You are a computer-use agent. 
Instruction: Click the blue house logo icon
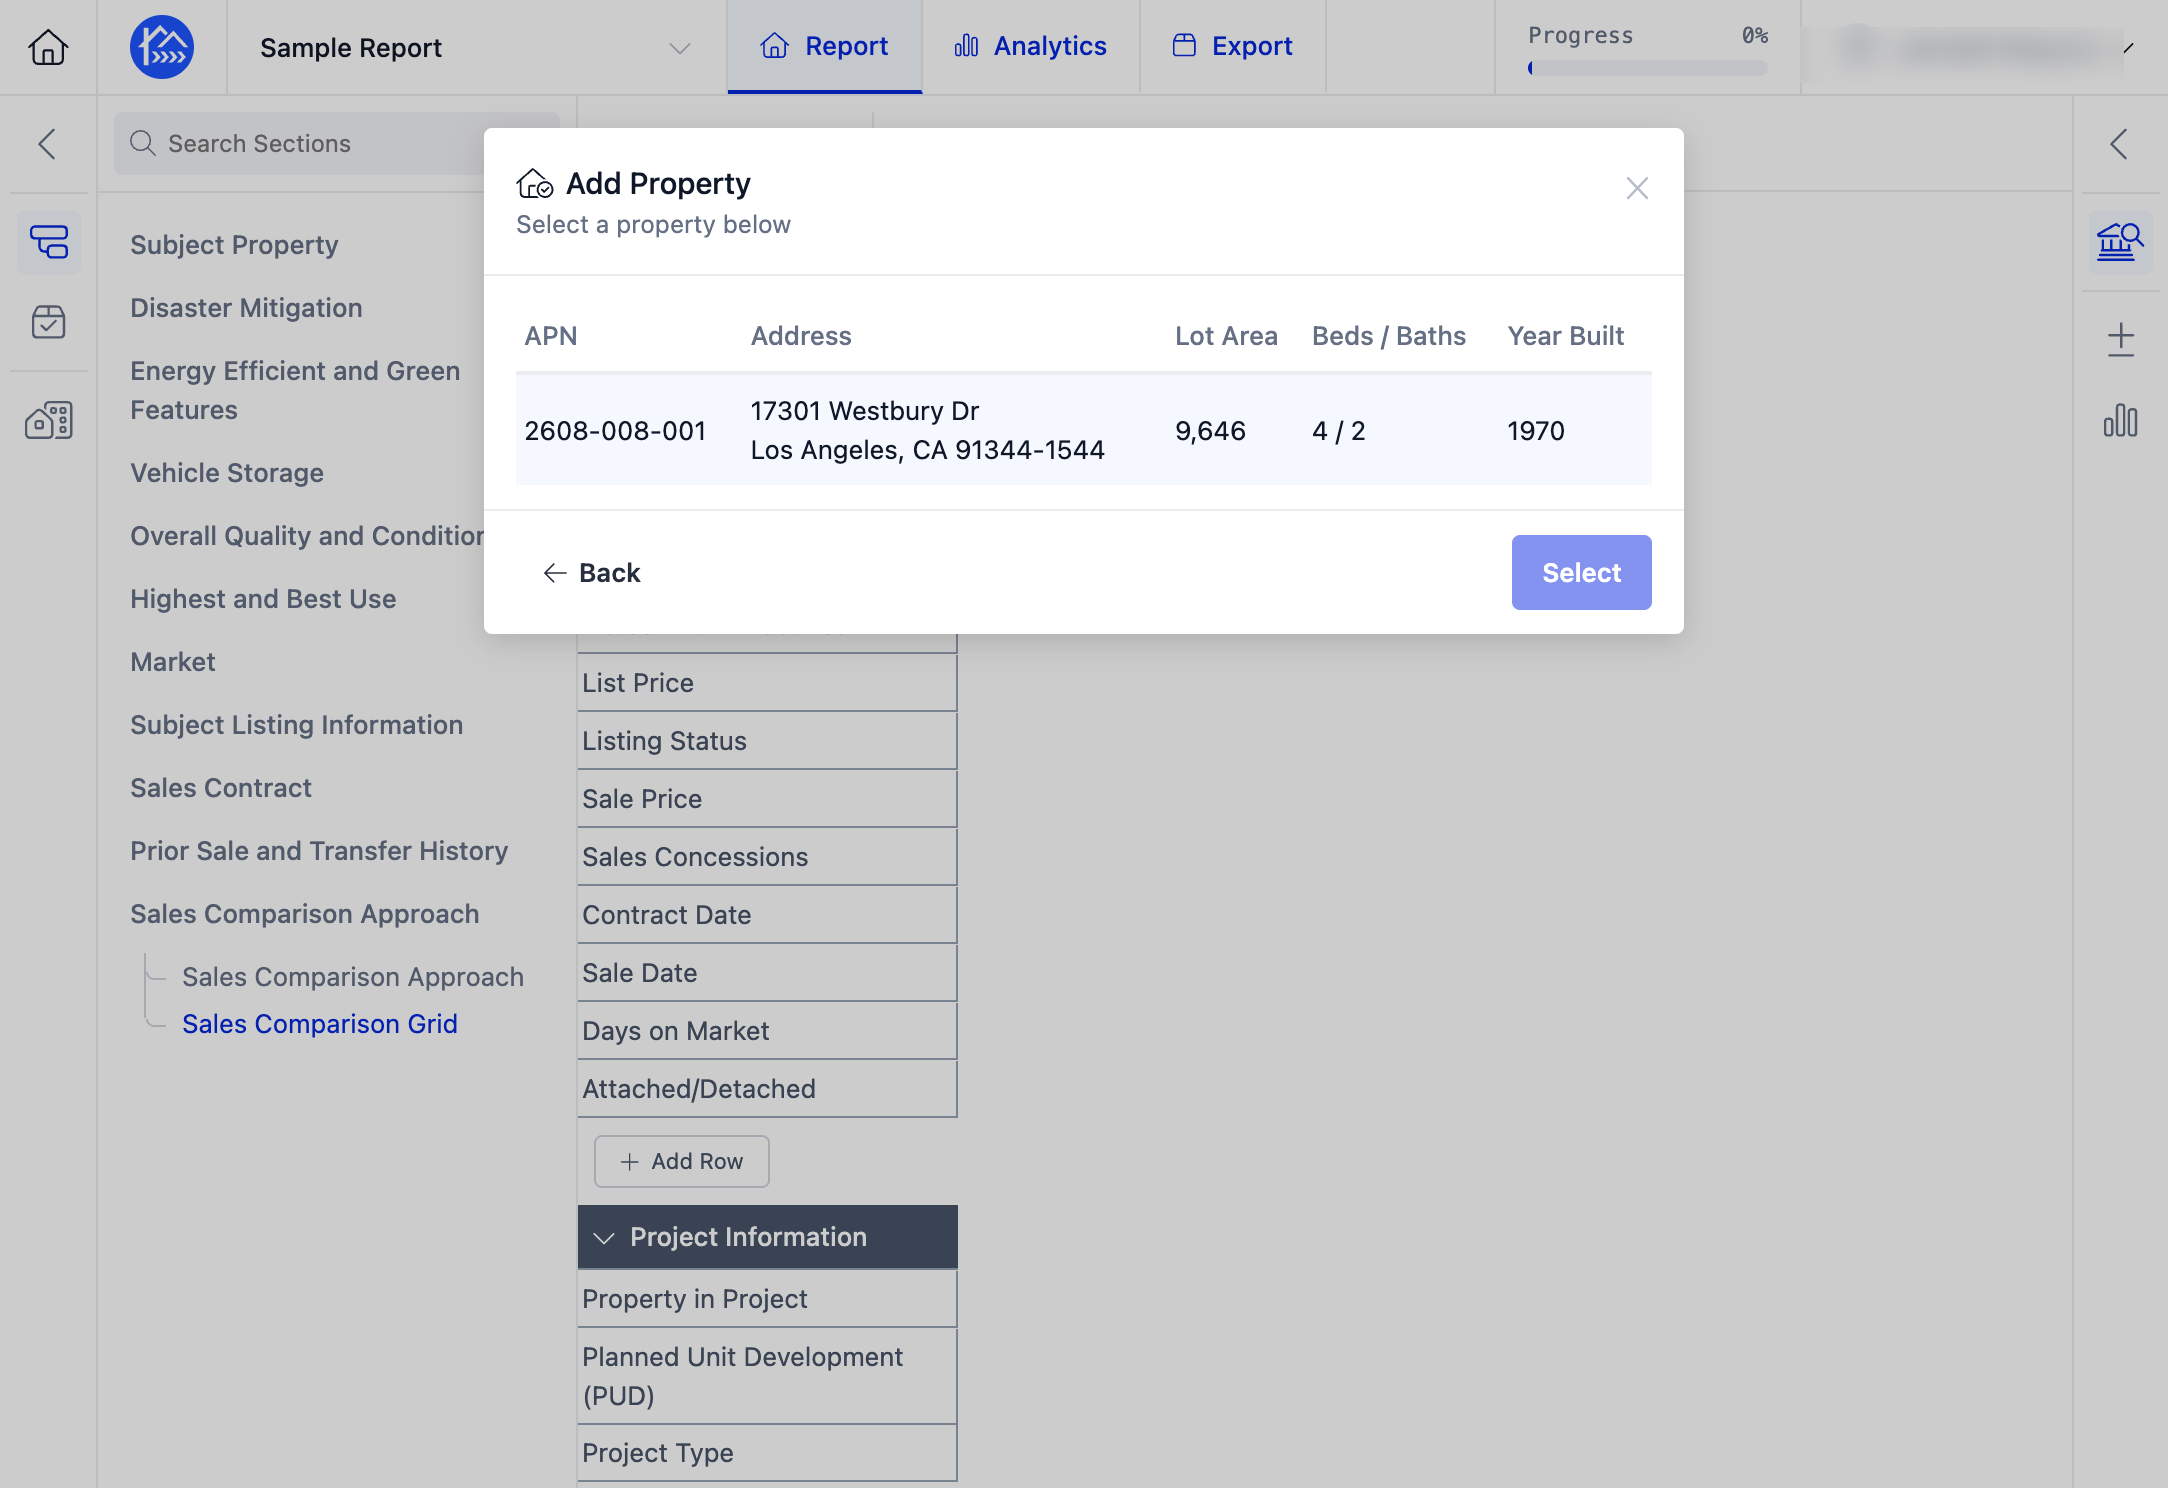[x=162, y=47]
